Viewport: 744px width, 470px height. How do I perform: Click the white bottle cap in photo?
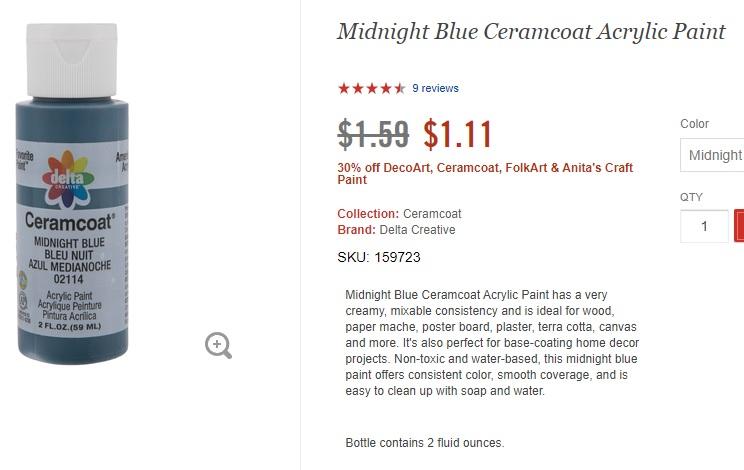(72, 60)
